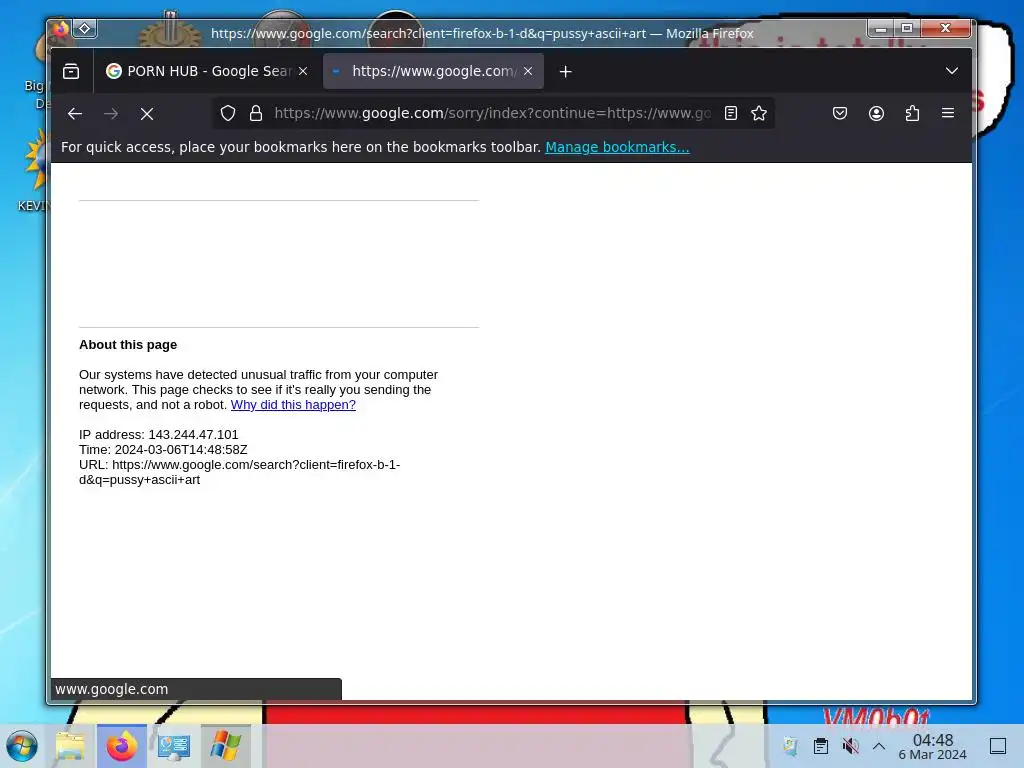Click the IP address 143.244.47.101 text
The image size is (1024, 768).
(x=159, y=435)
